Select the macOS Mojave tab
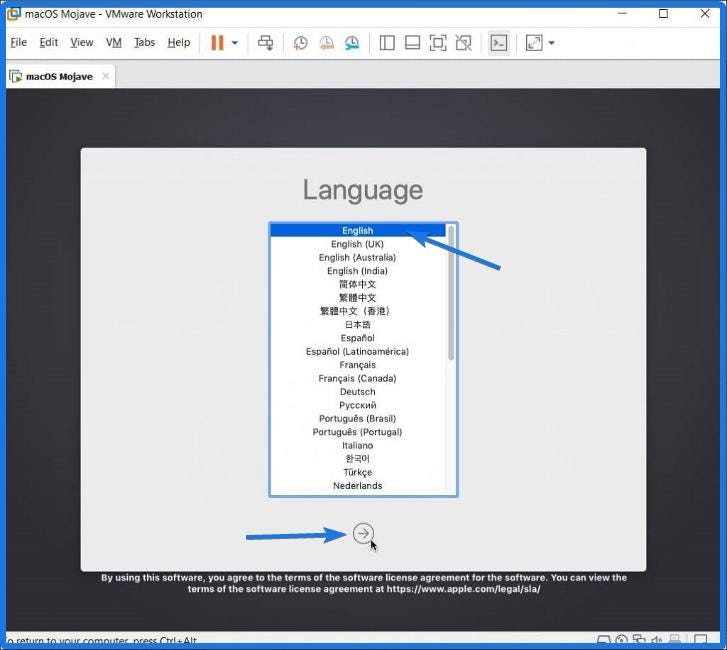This screenshot has height=650, width=727. pos(59,76)
